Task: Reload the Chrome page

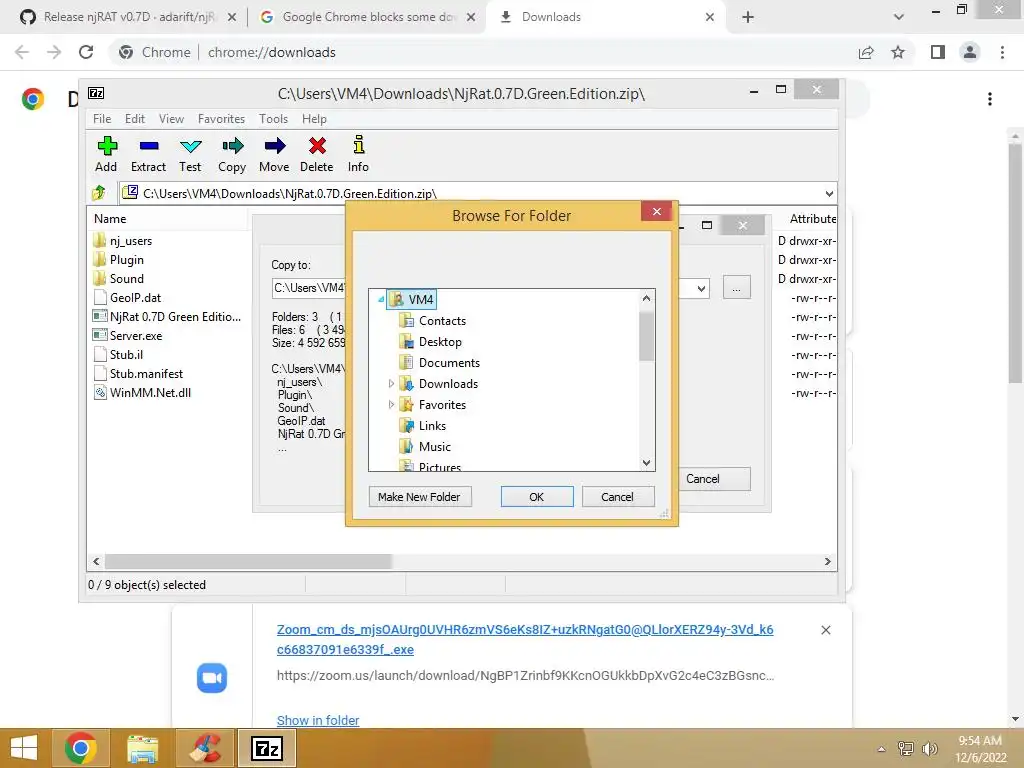Action: point(86,52)
